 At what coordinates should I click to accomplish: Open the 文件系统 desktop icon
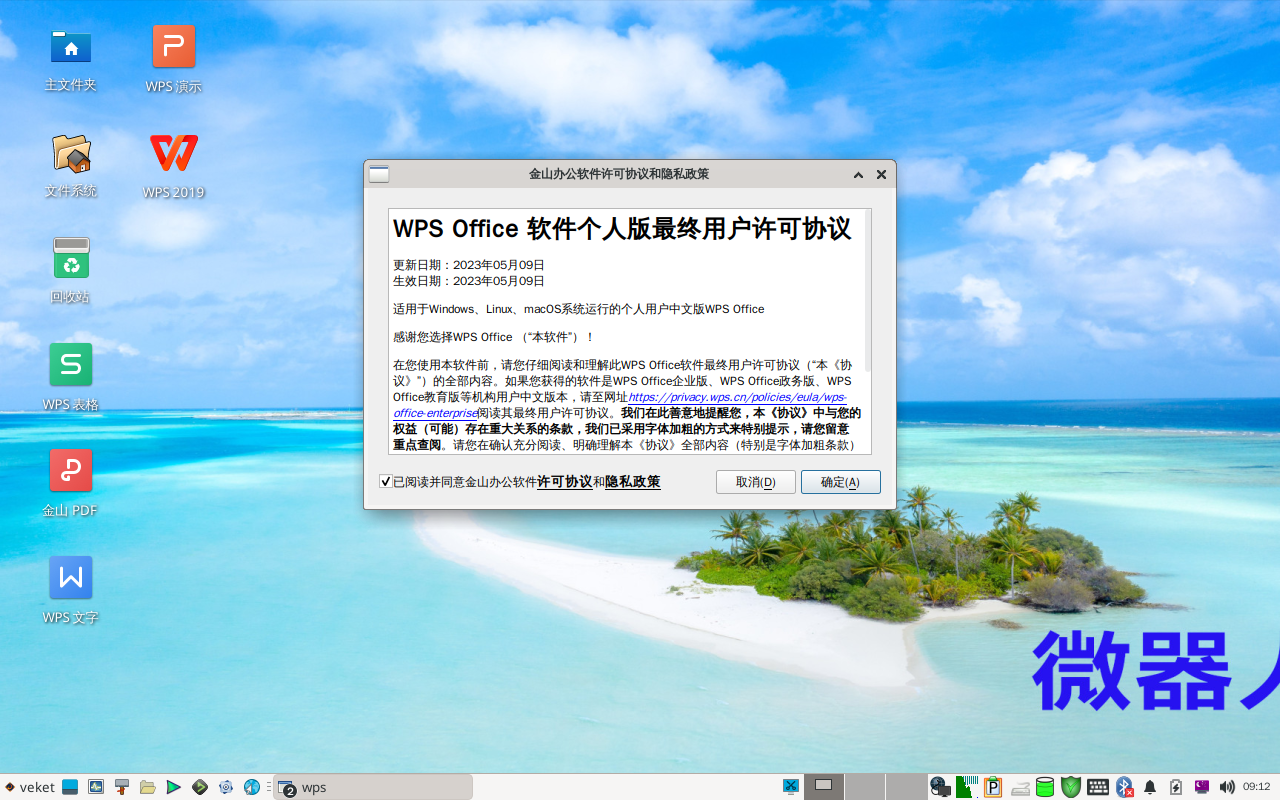(71, 164)
